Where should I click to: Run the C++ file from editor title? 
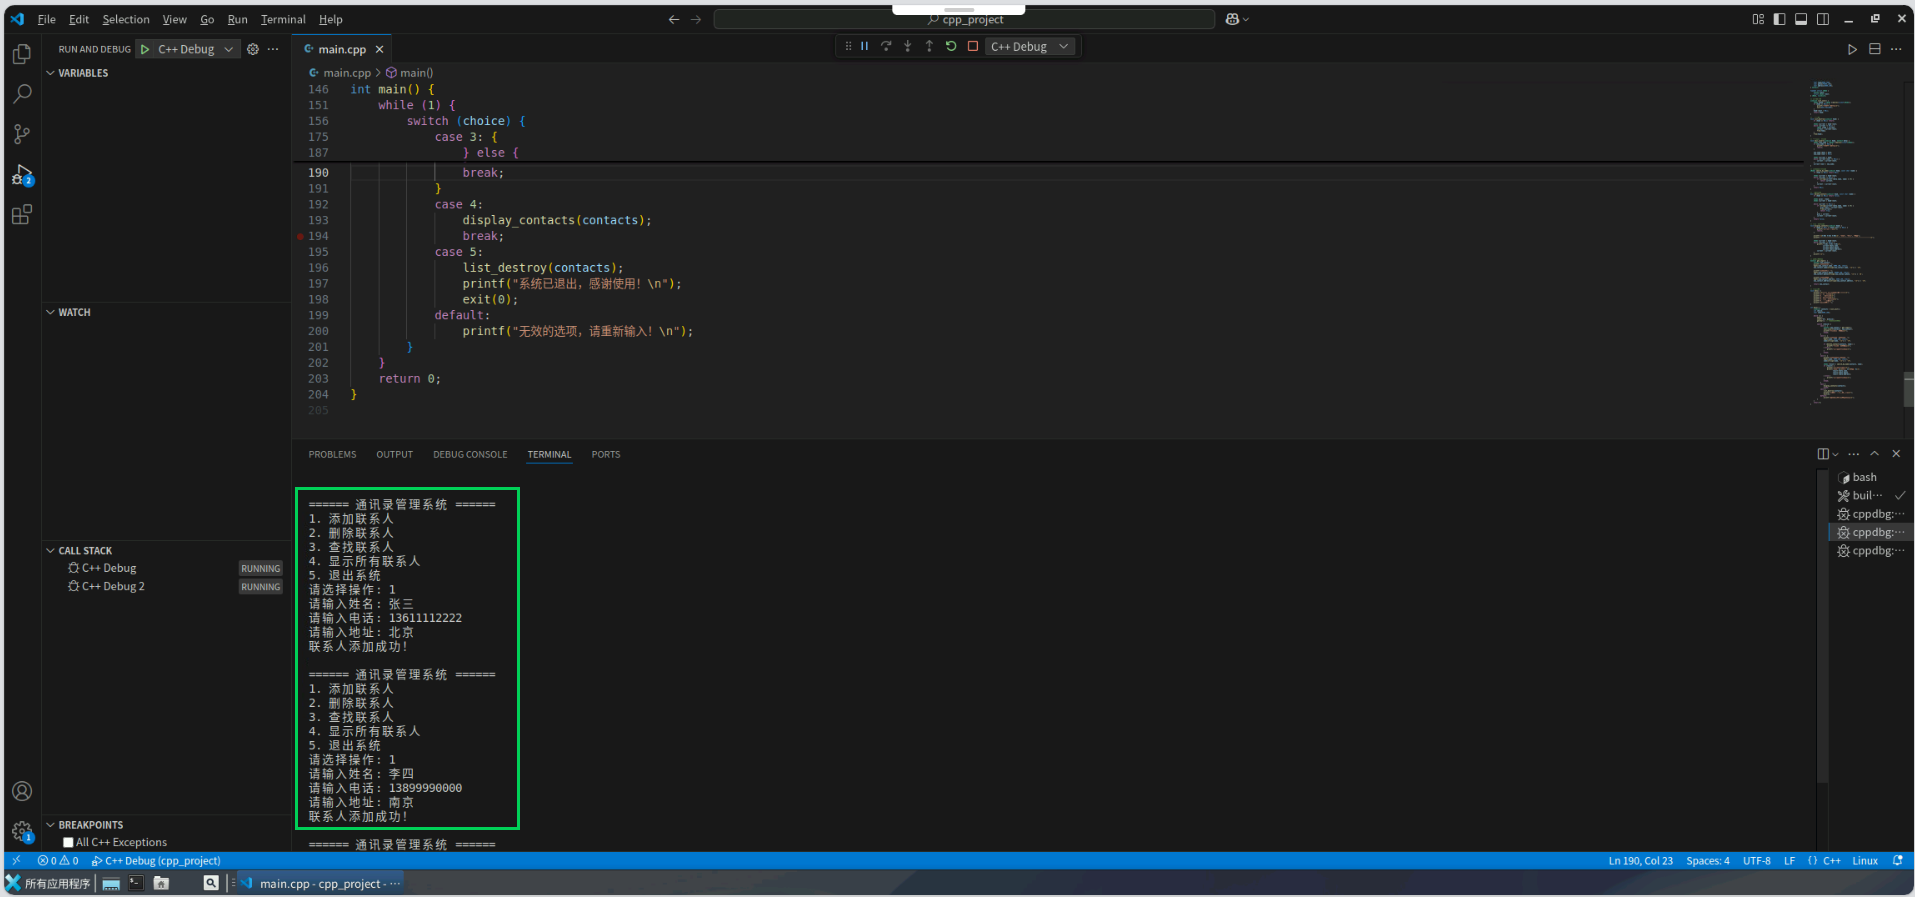point(1852,49)
